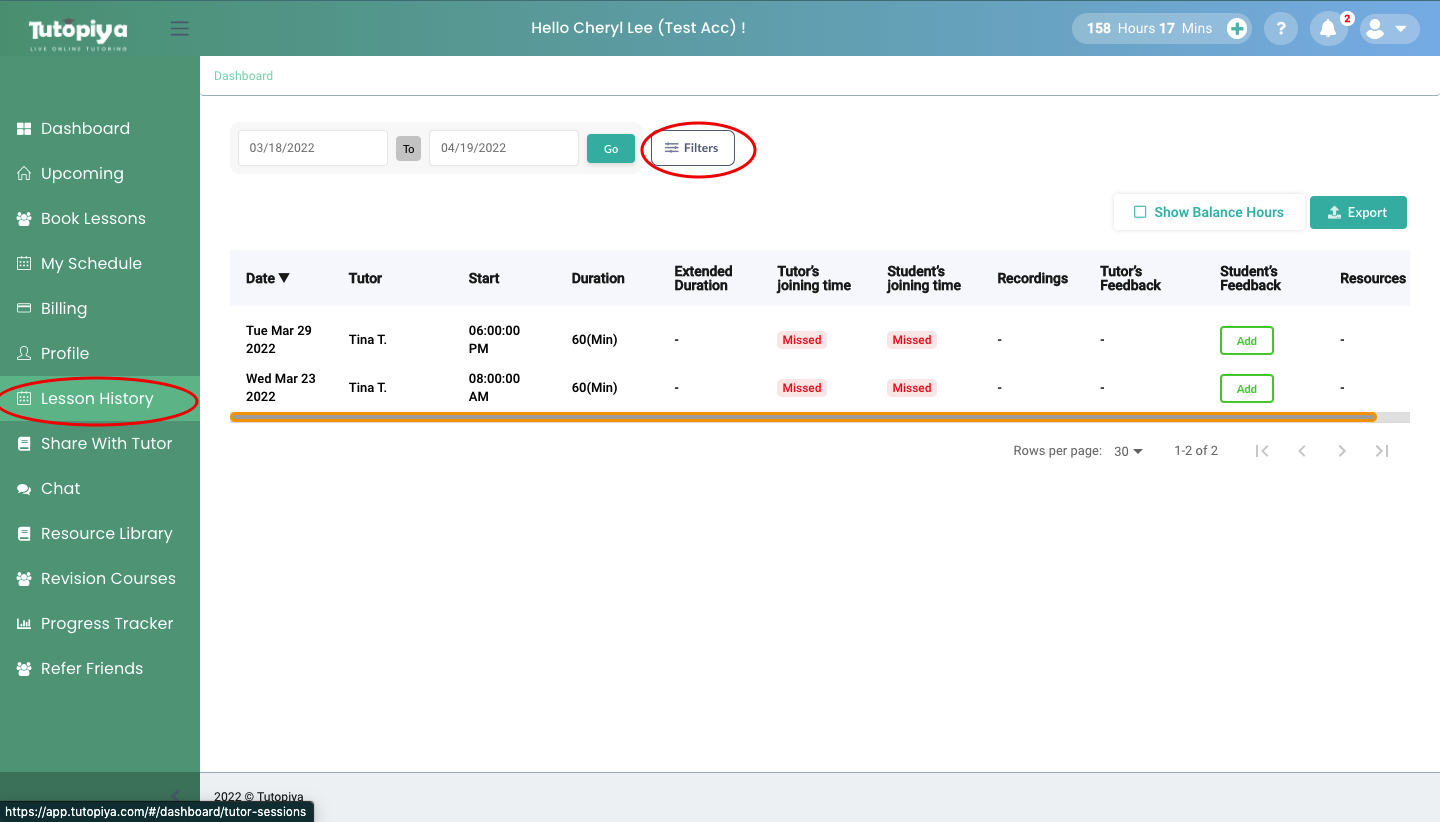Open Book Lessons in sidebar
1440x822 pixels.
click(93, 218)
